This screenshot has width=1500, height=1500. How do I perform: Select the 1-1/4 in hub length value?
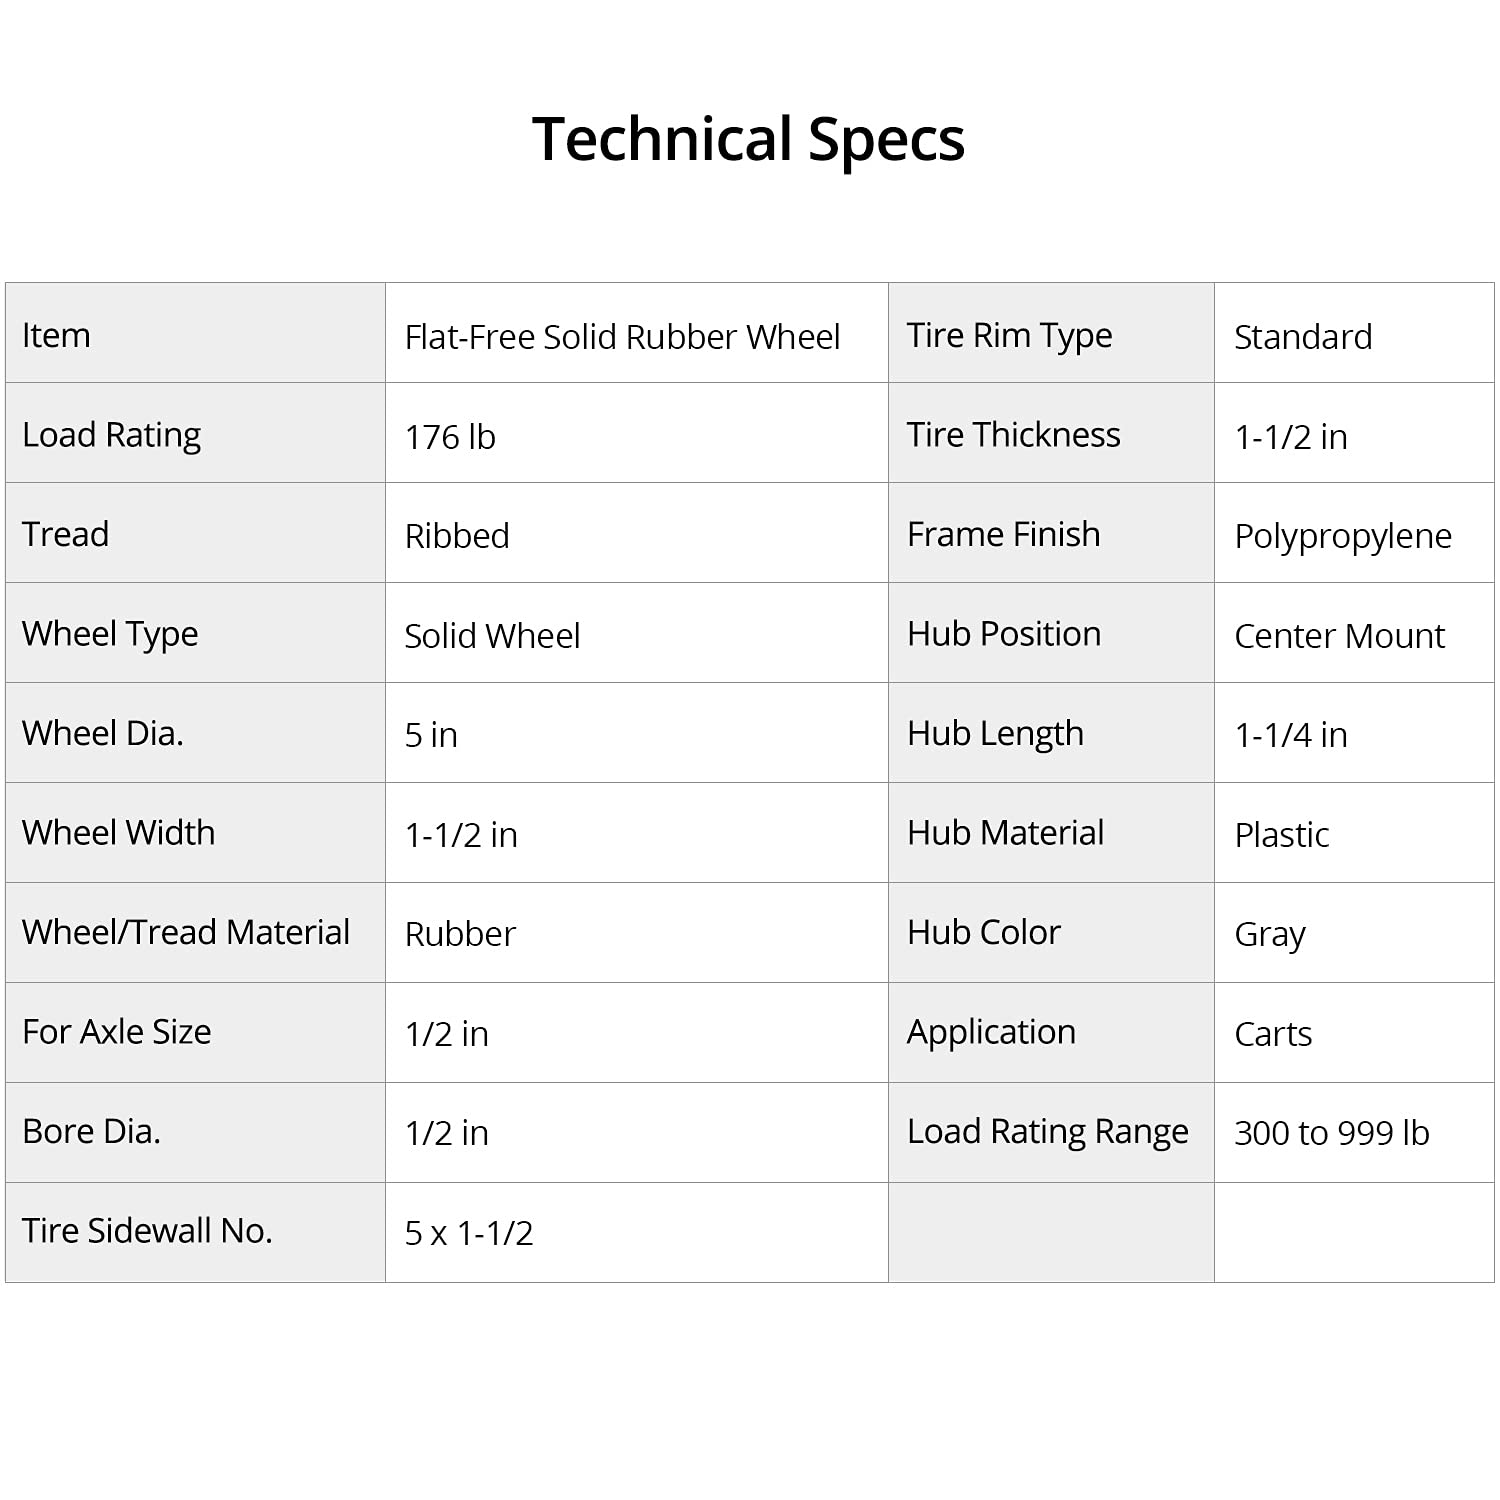[x=1291, y=735]
